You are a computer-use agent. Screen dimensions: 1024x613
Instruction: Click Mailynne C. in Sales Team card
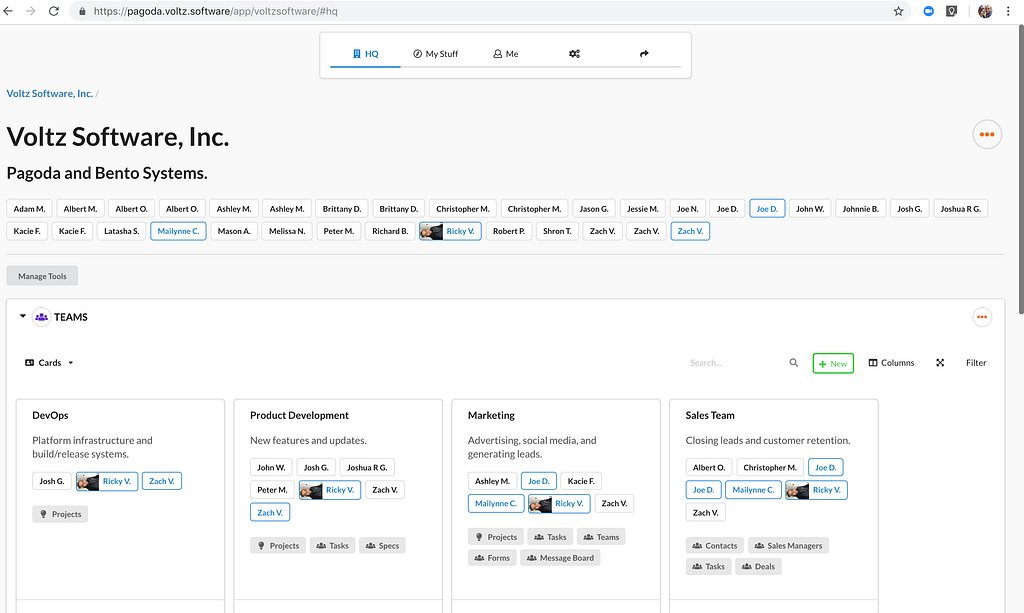pos(753,490)
